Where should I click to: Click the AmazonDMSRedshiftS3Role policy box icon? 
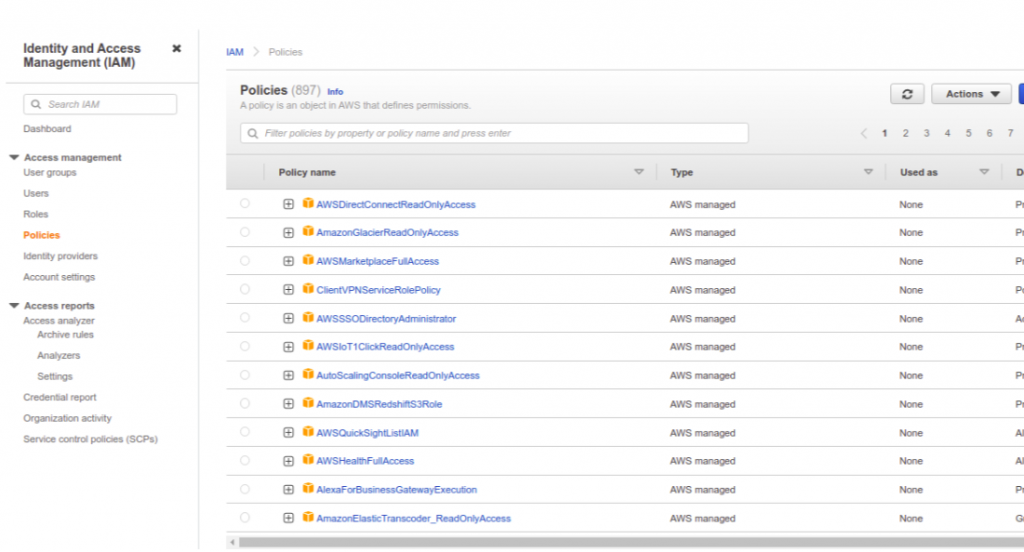(308, 403)
